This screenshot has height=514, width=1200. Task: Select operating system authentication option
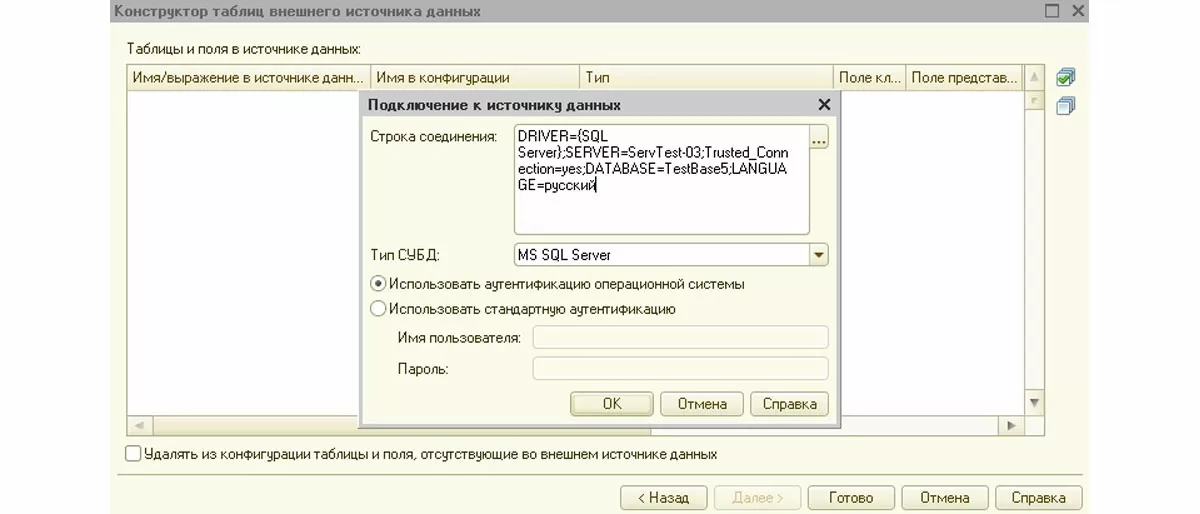point(378,284)
